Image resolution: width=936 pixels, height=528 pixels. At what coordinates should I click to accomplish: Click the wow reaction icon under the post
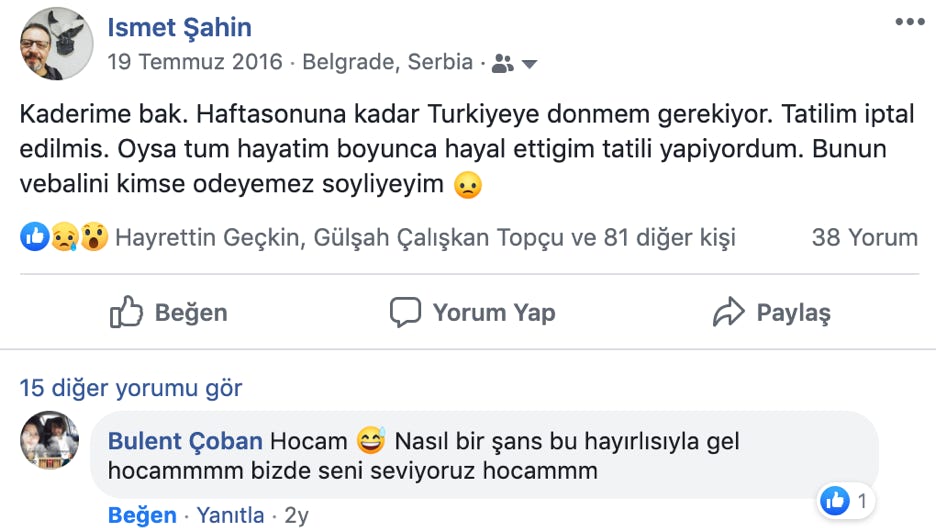(94, 238)
